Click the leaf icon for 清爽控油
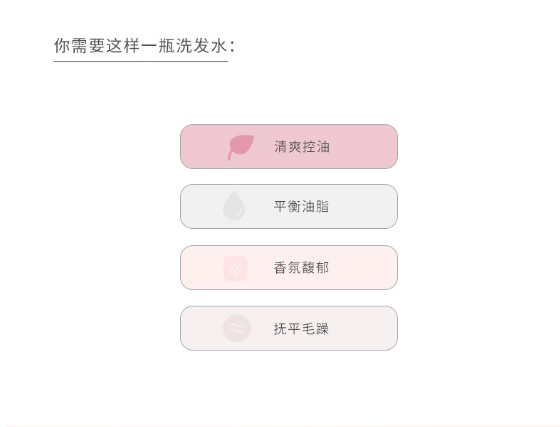The image size is (560, 427). tap(241, 147)
